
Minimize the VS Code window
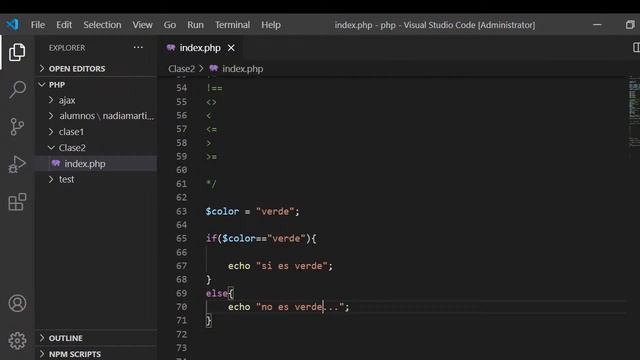(x=597, y=24)
